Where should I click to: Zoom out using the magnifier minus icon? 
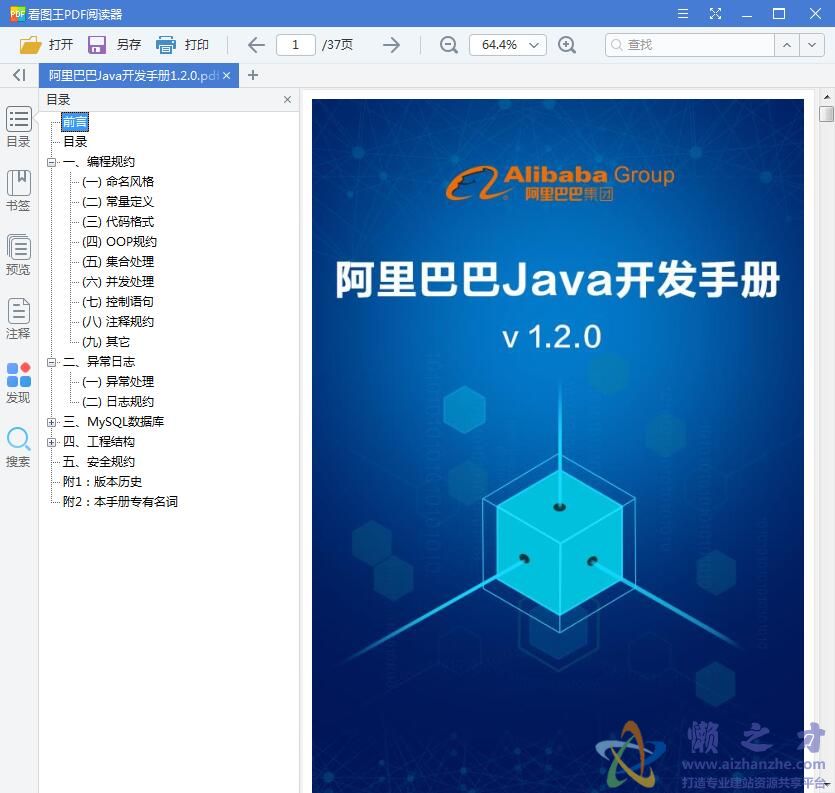coord(447,45)
